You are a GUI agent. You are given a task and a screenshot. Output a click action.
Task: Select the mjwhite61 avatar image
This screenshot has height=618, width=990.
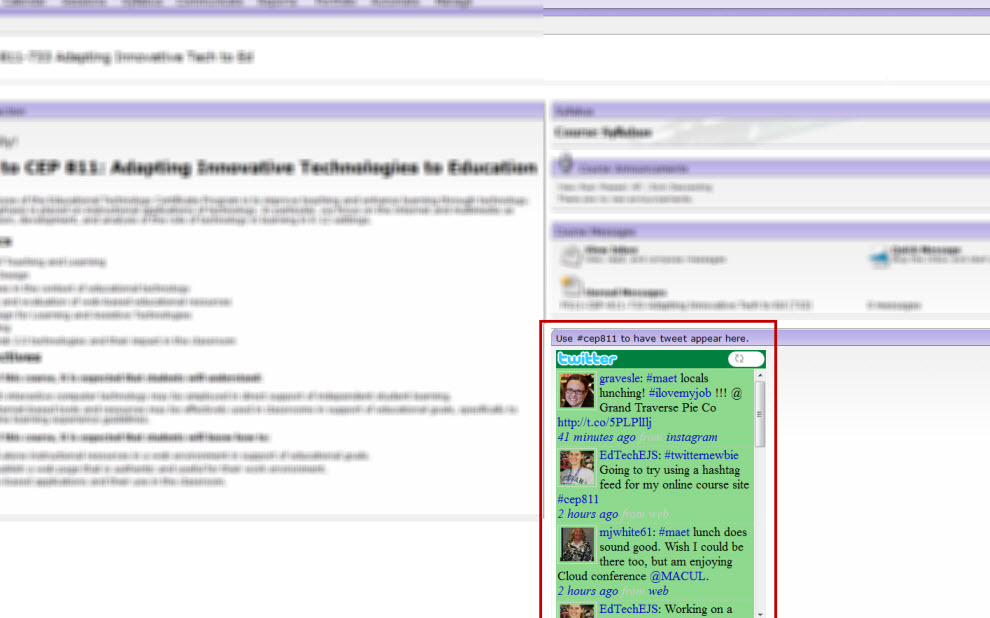coord(577,545)
